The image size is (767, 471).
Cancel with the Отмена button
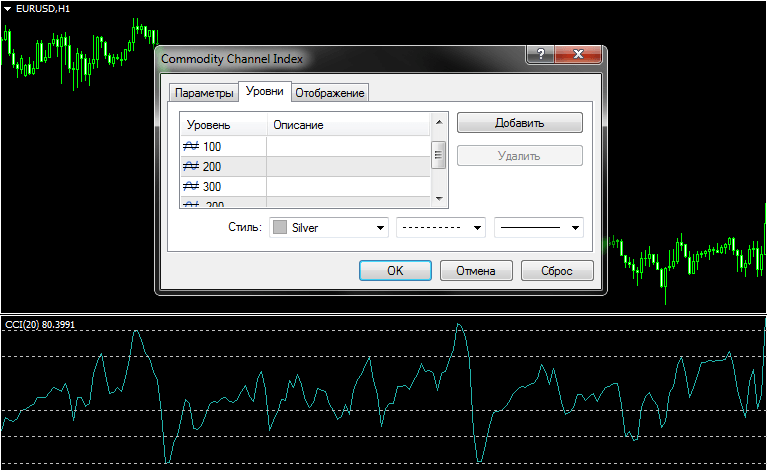point(477,271)
